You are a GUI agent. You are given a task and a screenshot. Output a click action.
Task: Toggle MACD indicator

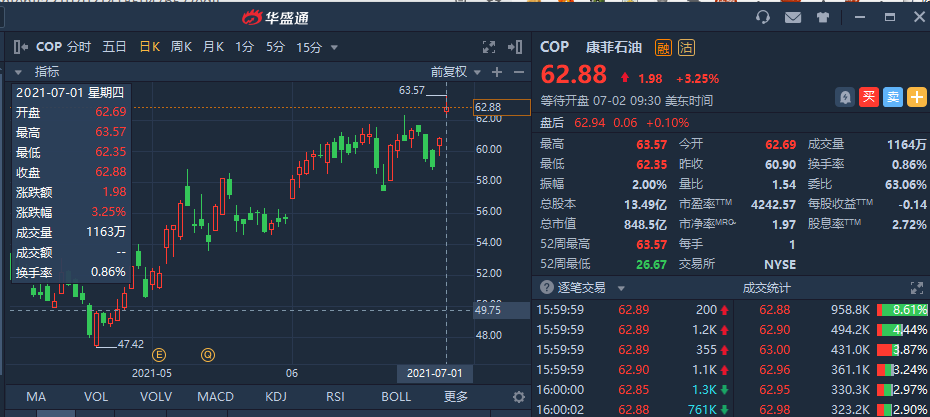point(215,397)
